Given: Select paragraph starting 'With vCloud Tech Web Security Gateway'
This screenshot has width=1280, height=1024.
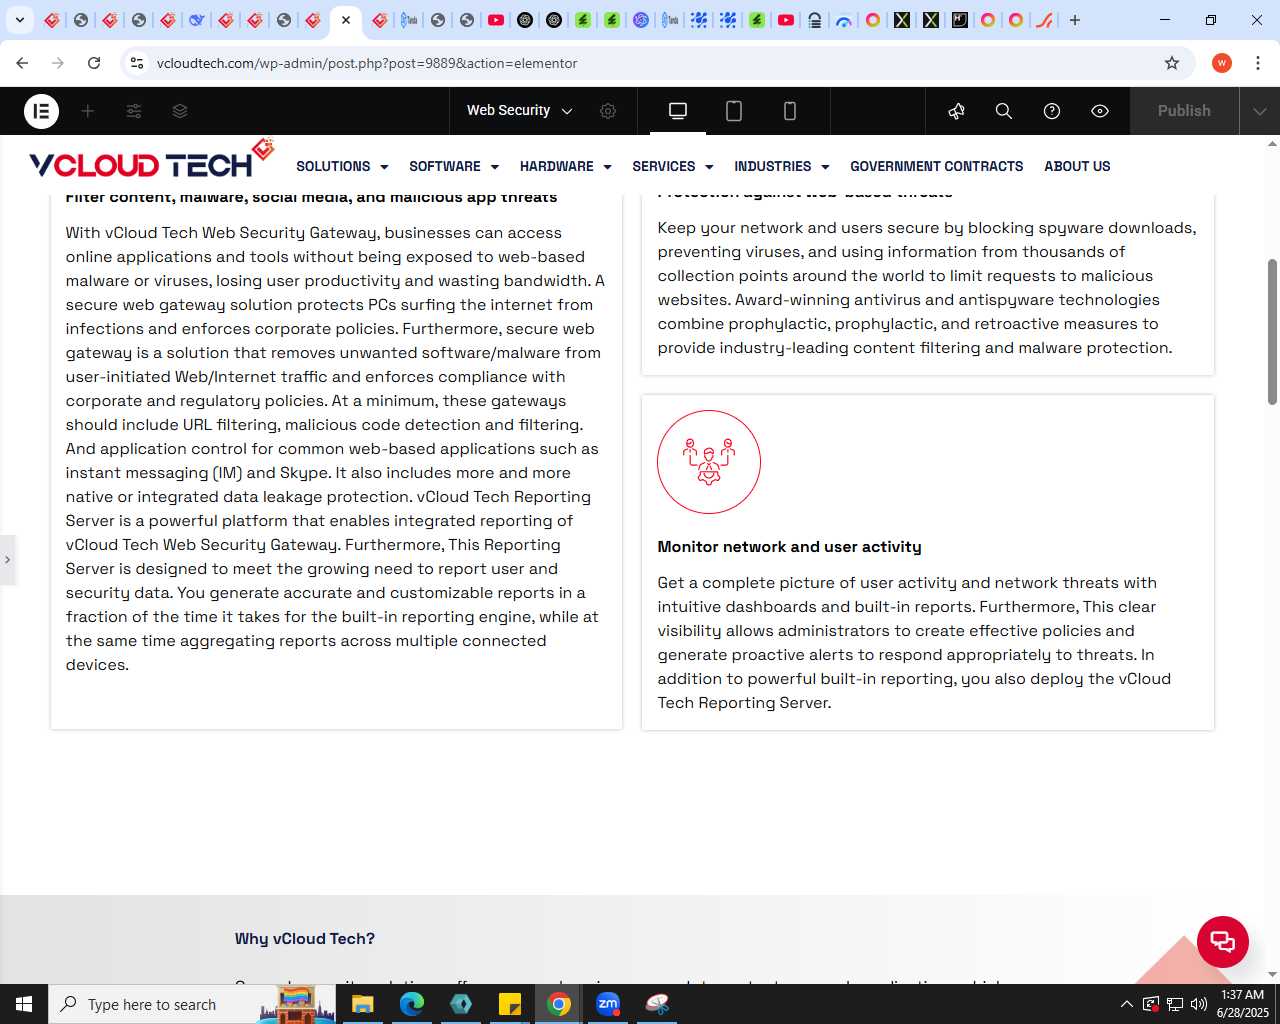Looking at the screenshot, I should pyautogui.click(x=335, y=448).
